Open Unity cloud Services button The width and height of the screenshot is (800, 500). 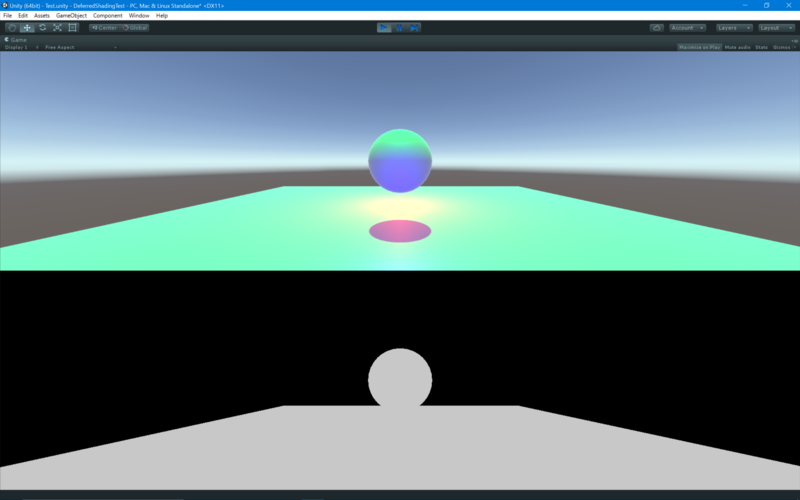(657, 28)
